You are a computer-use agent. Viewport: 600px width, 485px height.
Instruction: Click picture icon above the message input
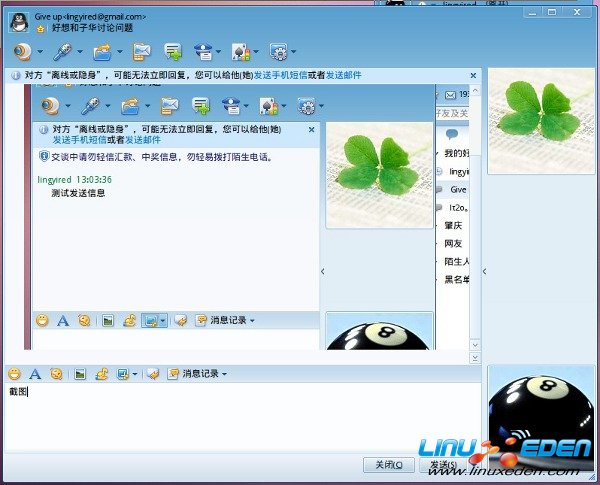point(78,374)
